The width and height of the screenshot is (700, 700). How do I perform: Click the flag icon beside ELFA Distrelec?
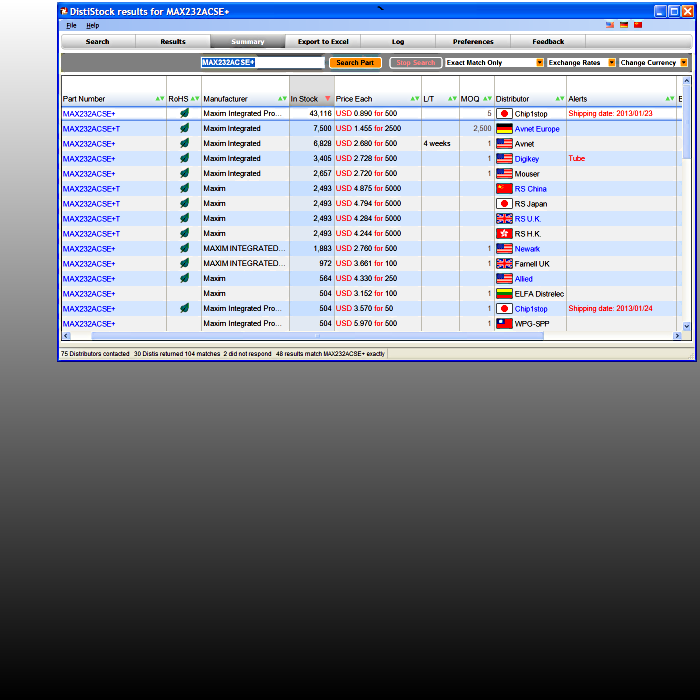click(x=504, y=294)
